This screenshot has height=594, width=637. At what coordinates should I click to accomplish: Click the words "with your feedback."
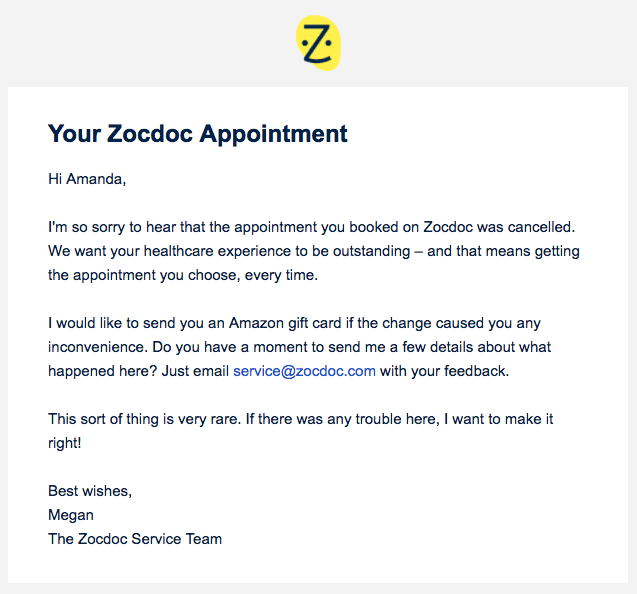coord(444,371)
